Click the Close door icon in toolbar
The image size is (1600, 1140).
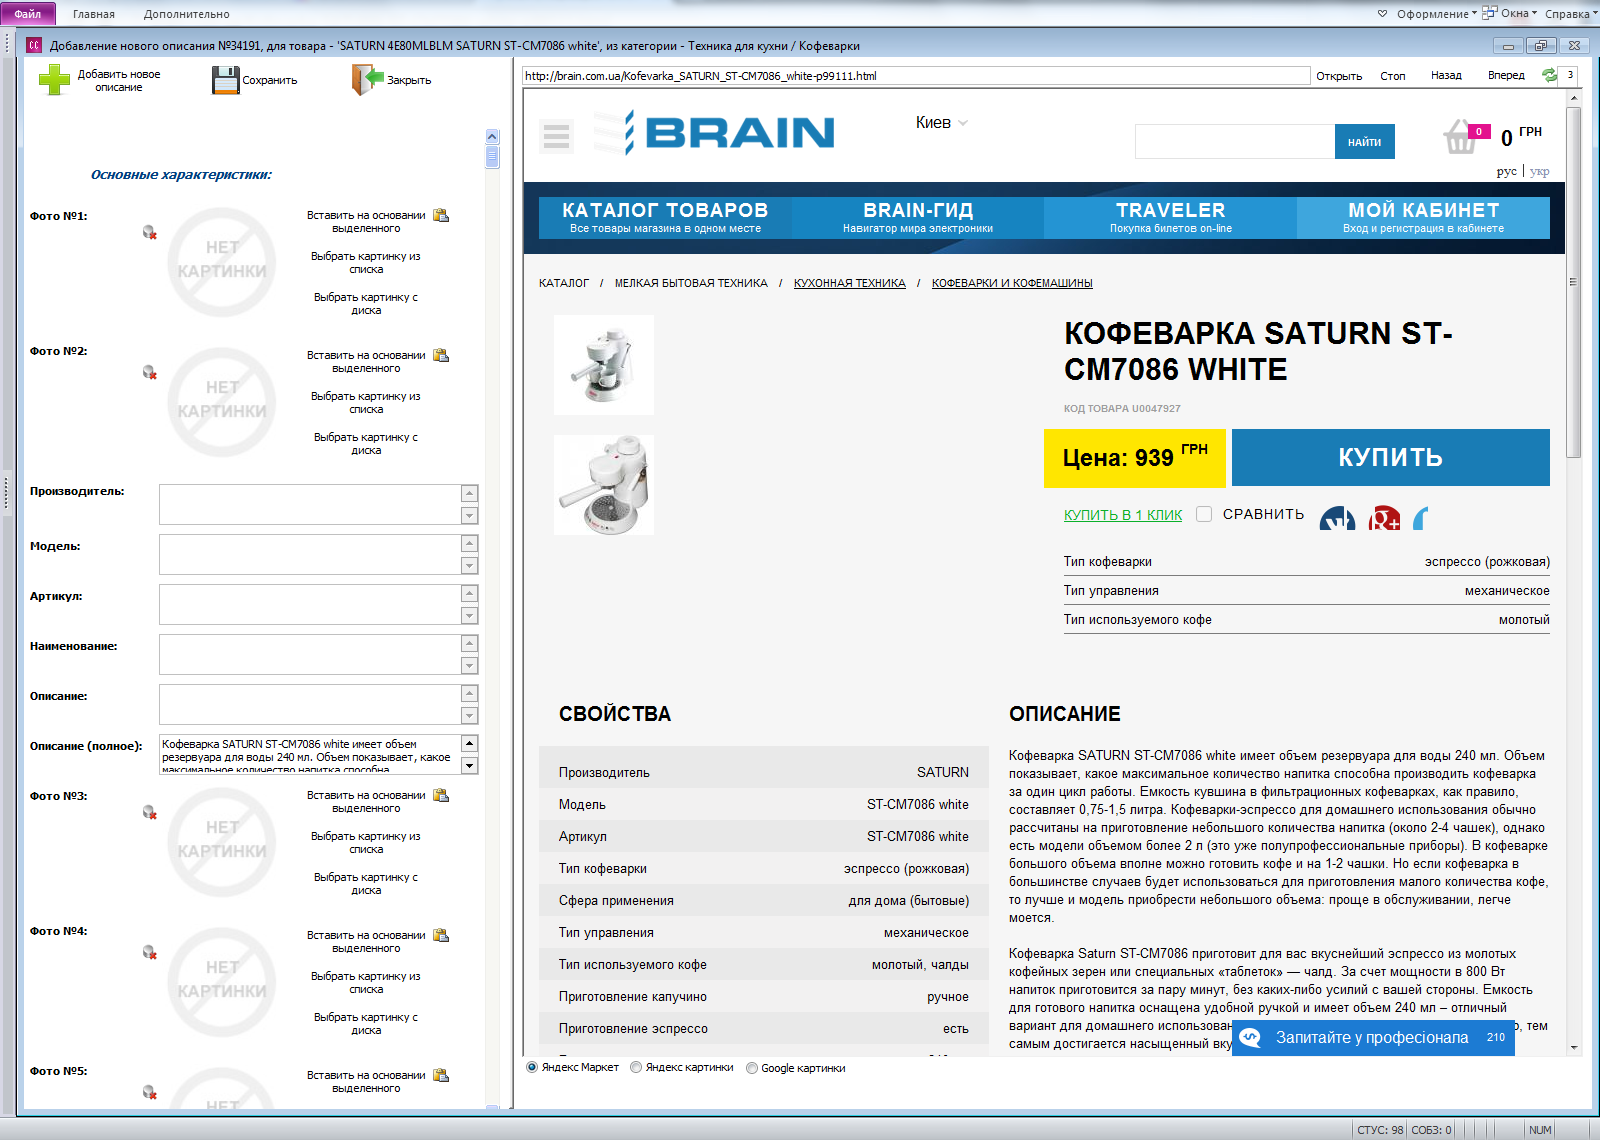(x=368, y=80)
